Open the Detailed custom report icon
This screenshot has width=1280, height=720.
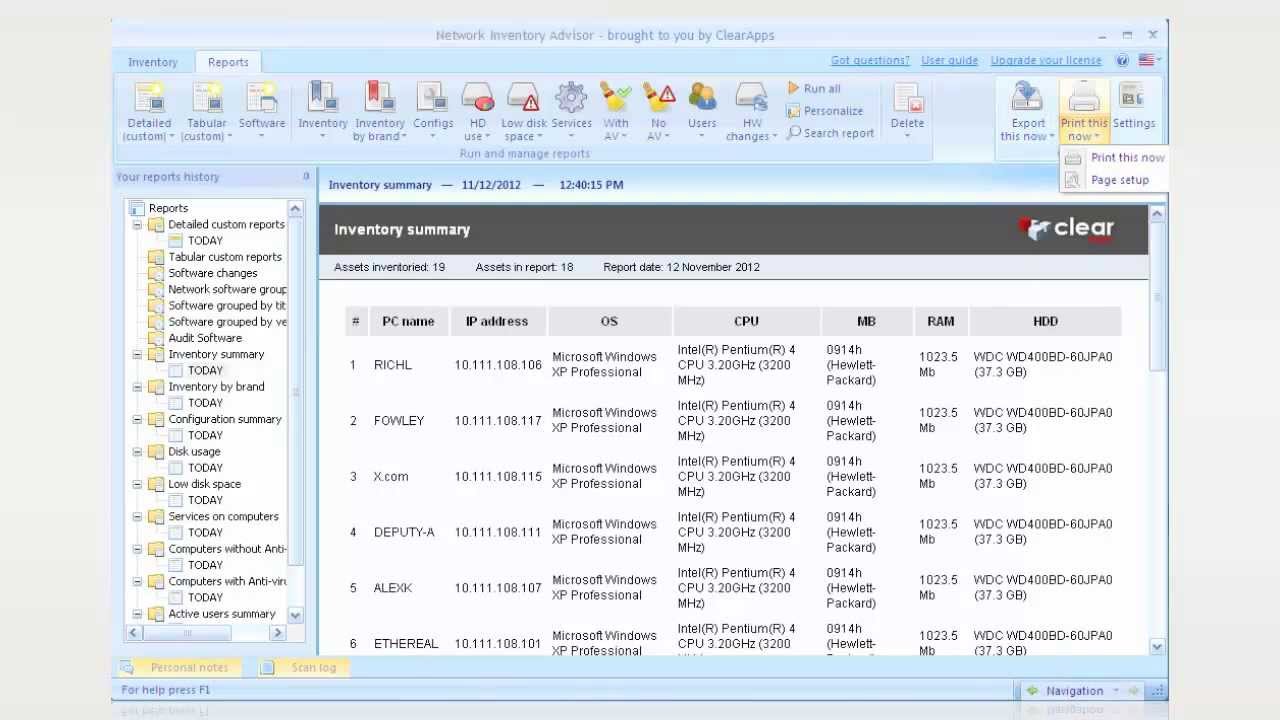coord(149,98)
